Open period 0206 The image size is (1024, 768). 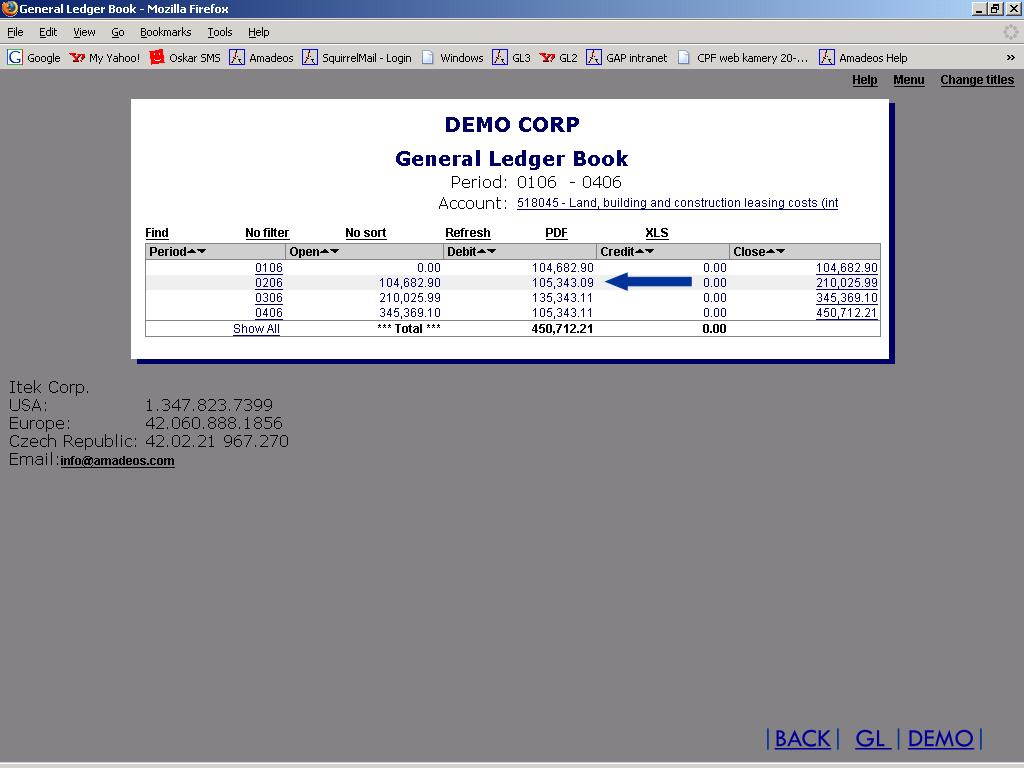(x=268, y=283)
